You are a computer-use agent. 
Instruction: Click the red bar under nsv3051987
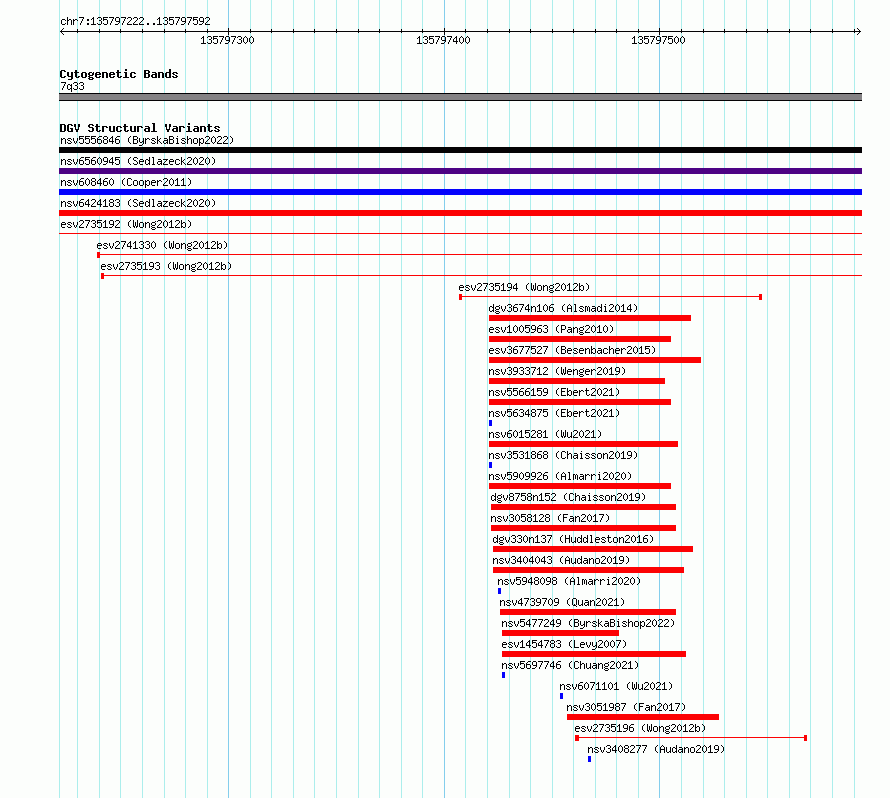(x=643, y=717)
